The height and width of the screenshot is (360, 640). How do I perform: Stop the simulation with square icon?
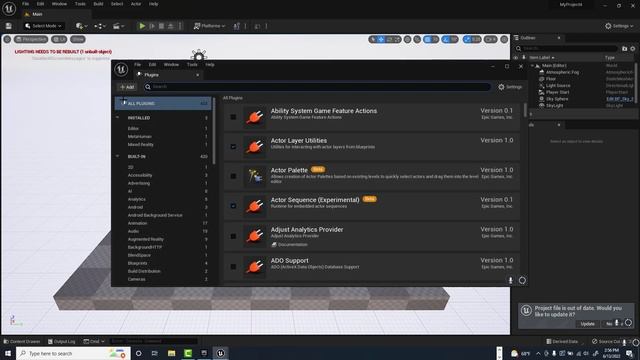(161, 26)
